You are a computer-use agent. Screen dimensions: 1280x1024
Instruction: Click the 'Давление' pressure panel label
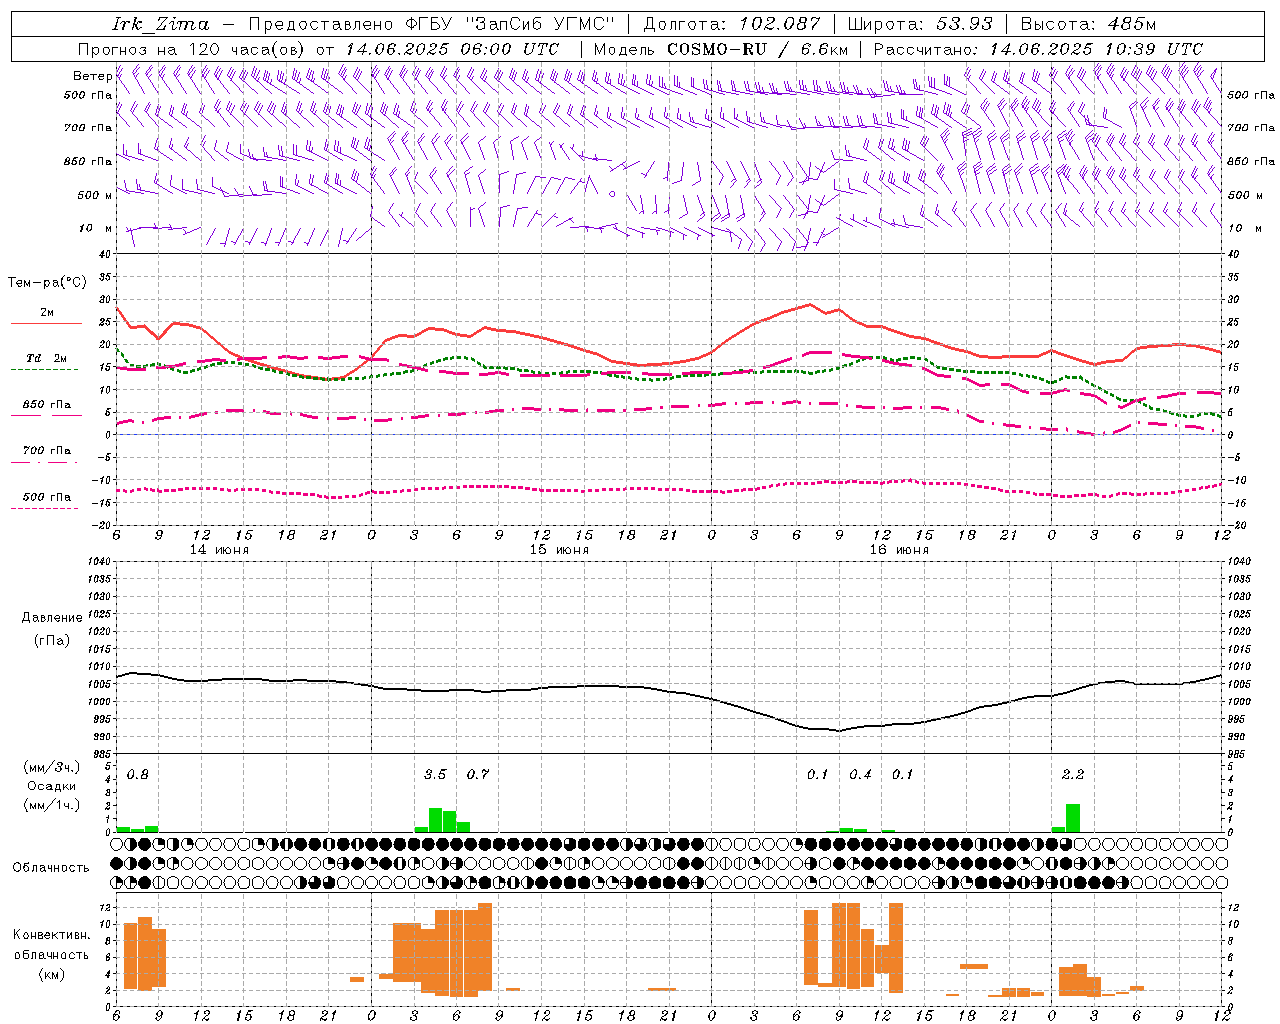pos(51,618)
